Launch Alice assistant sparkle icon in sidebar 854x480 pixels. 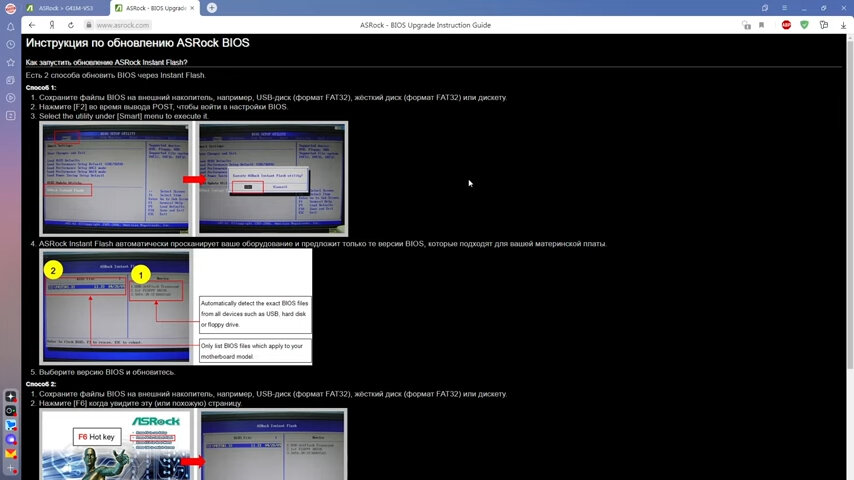[10, 396]
